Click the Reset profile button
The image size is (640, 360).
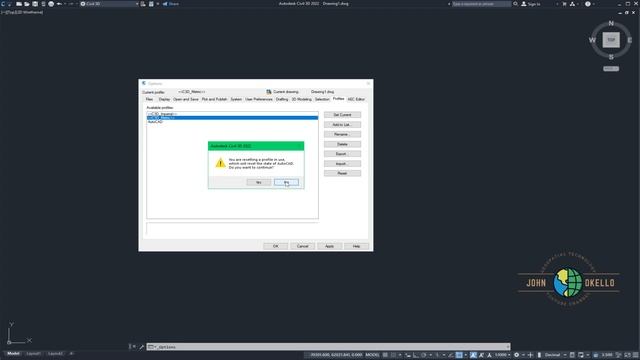click(x=342, y=173)
